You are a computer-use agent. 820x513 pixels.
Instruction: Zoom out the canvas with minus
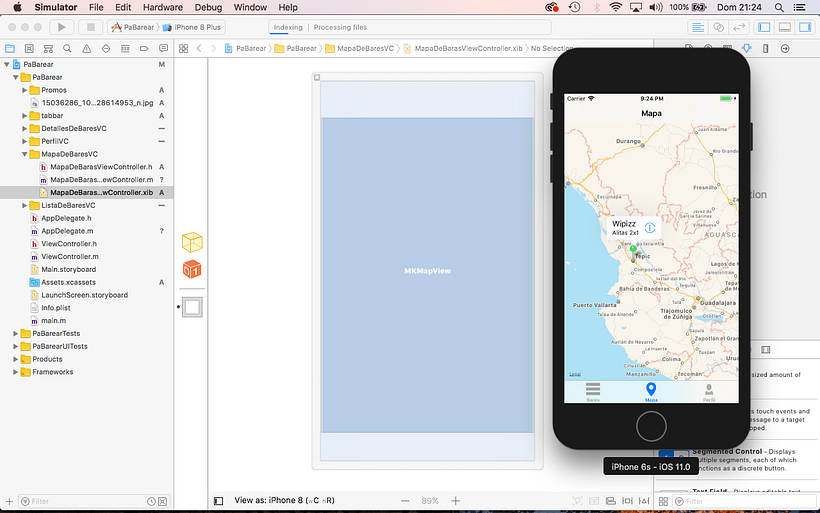tap(405, 501)
